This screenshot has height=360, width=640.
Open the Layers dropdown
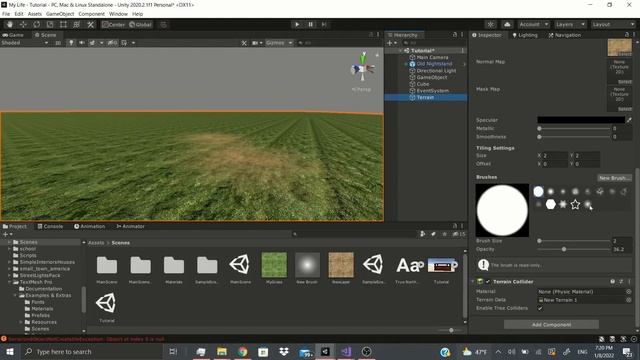(x=570, y=24)
